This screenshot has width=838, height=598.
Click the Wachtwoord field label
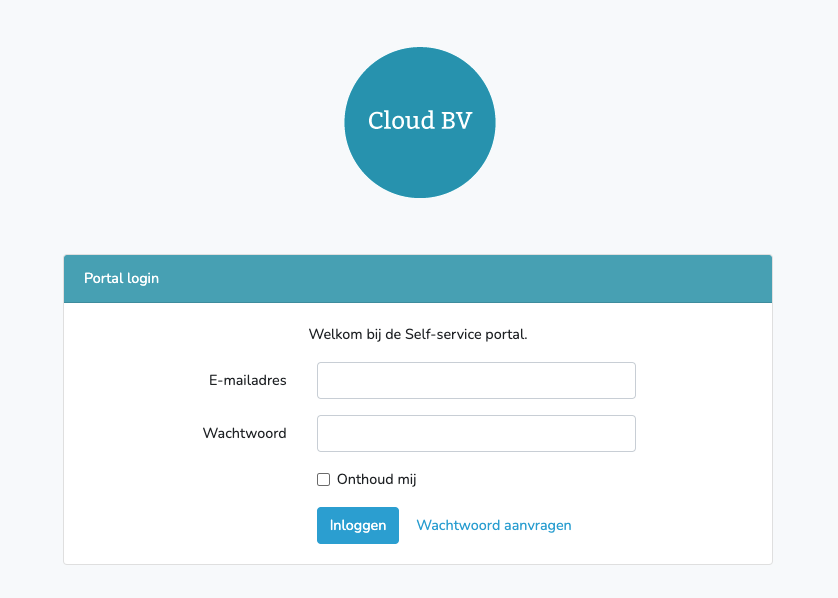[x=244, y=433]
